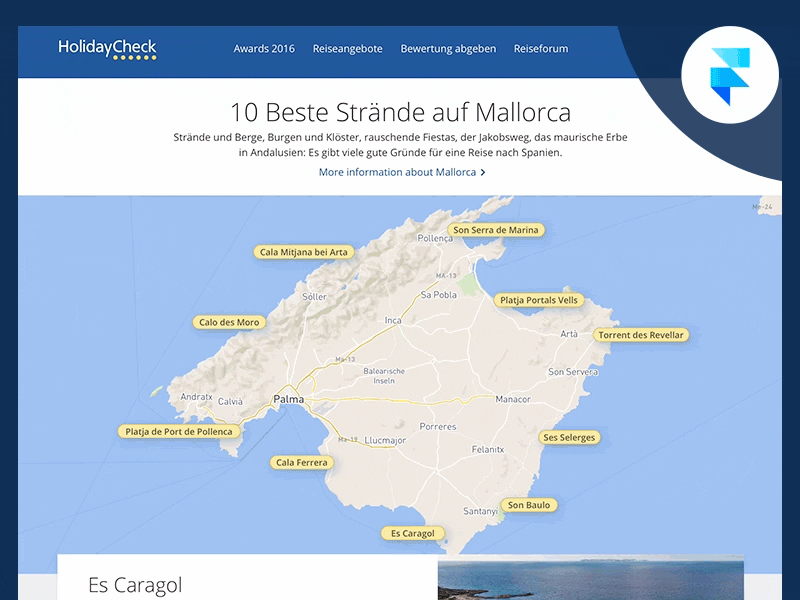800x600 pixels.
Task: Click the HolidayCheck logo
Action: tap(107, 49)
